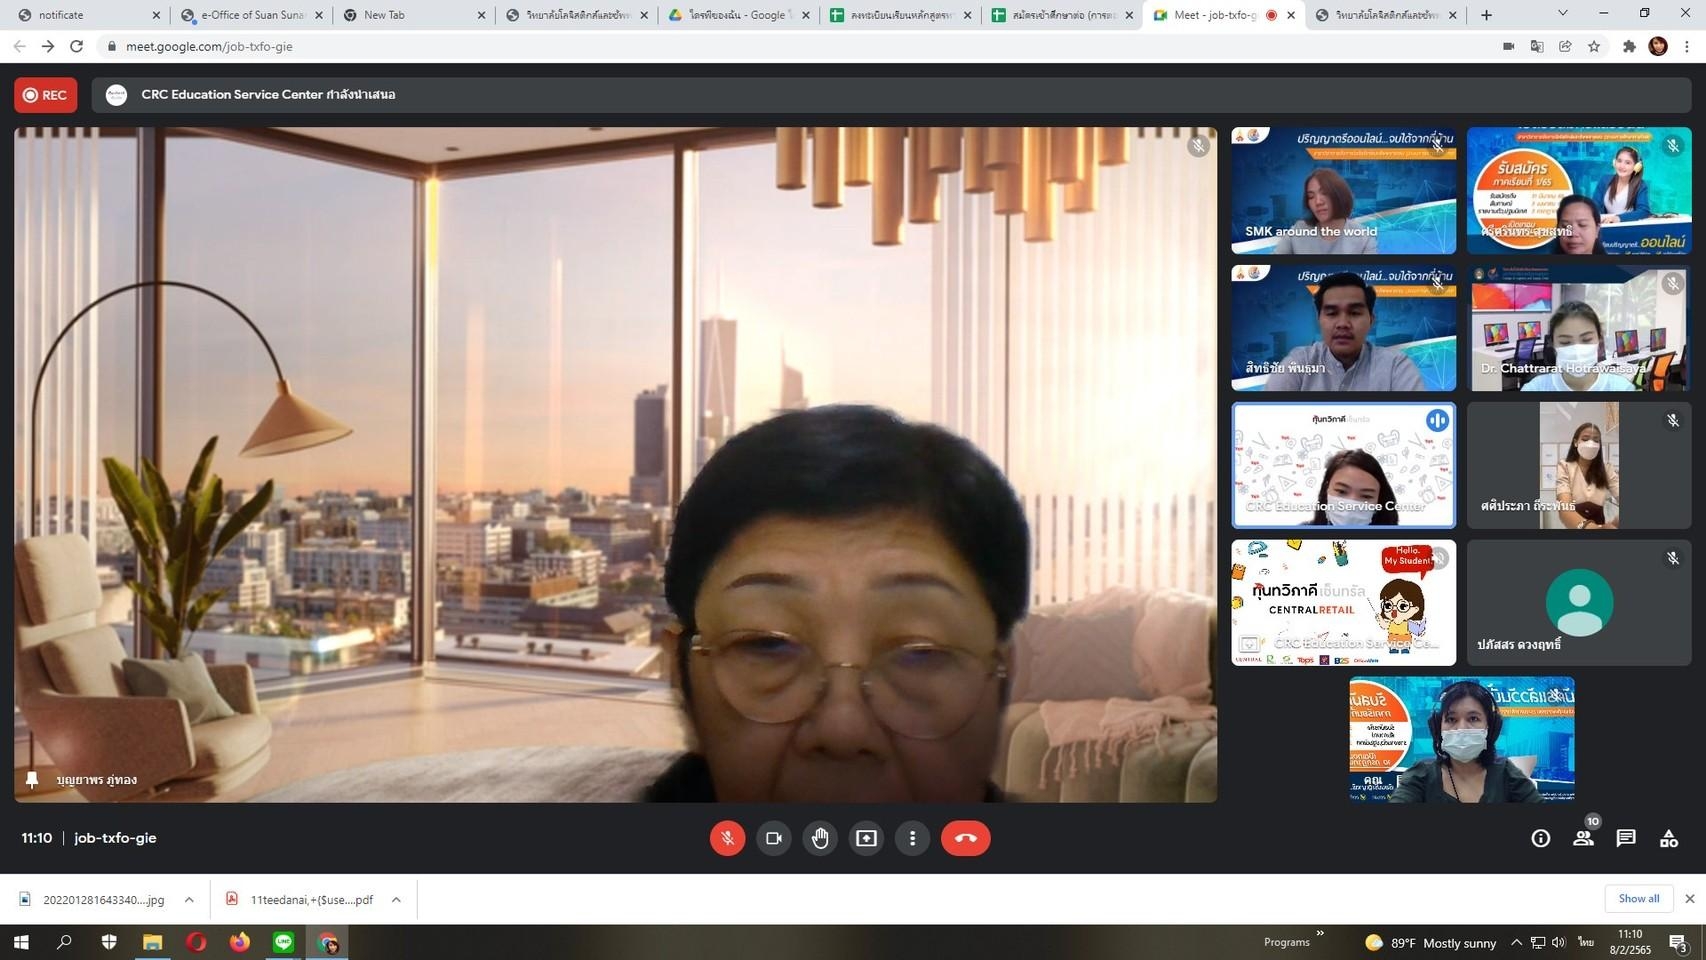The height and width of the screenshot is (960, 1706).
Task: Click the Present now screen share icon
Action: 866,838
